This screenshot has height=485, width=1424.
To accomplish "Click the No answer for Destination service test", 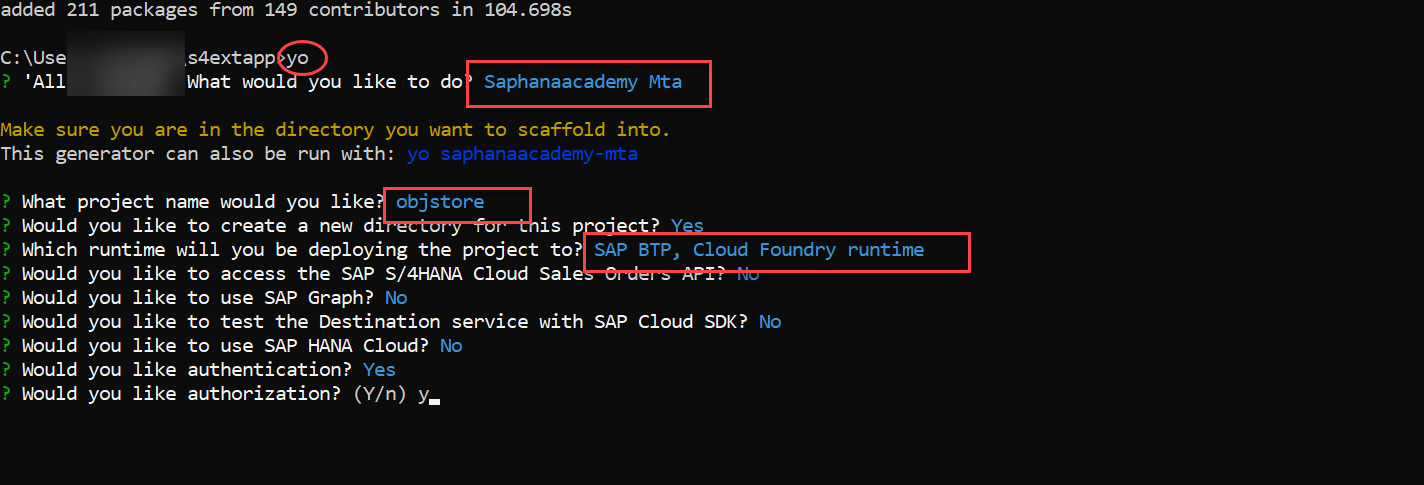I will (770, 322).
